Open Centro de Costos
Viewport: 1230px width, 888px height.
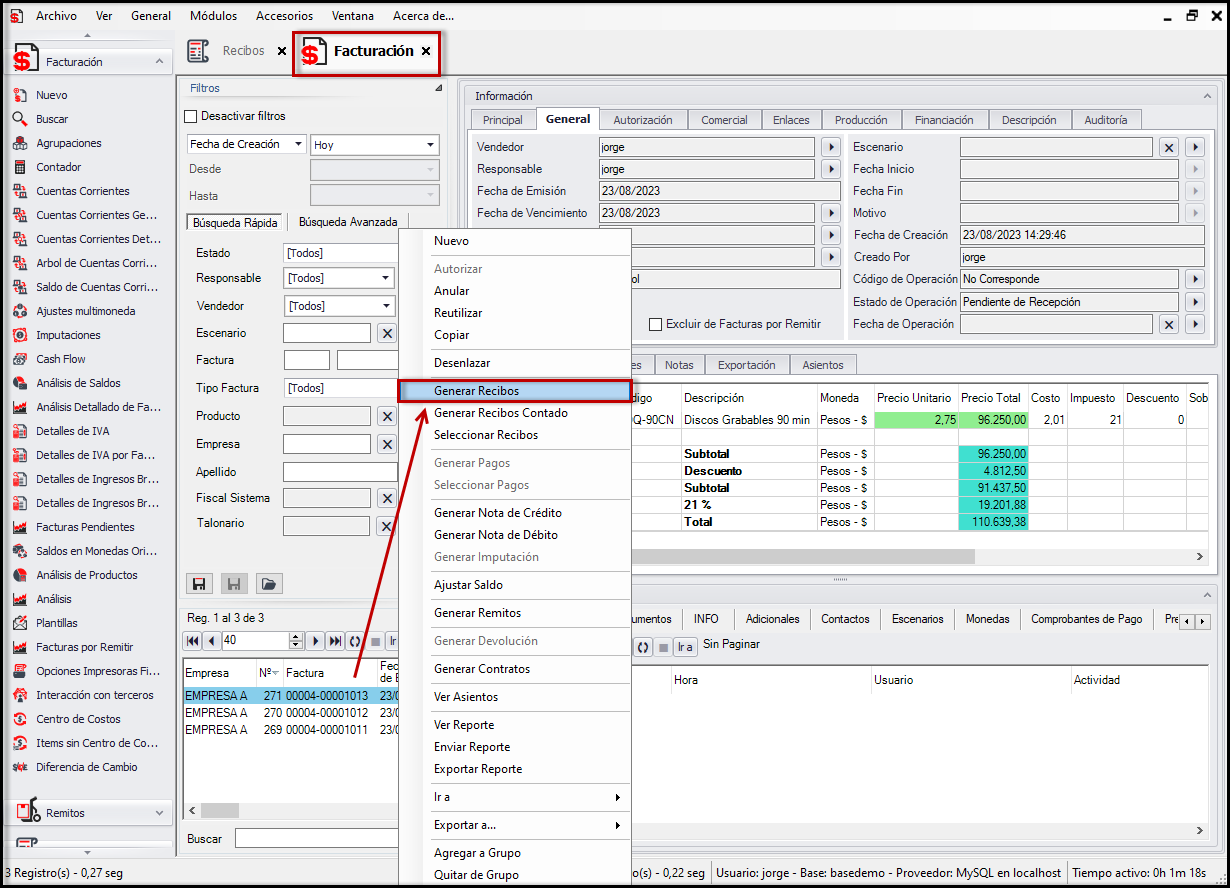click(x=78, y=719)
